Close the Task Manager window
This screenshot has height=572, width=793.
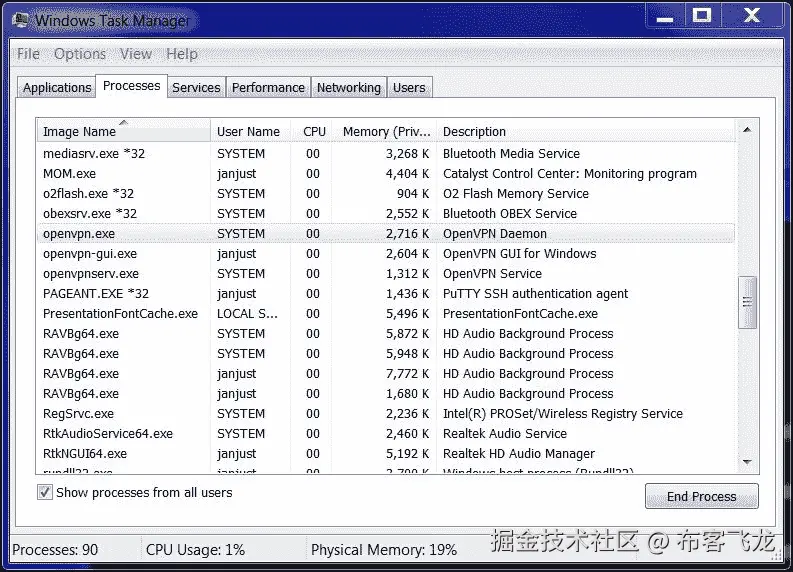click(x=752, y=16)
